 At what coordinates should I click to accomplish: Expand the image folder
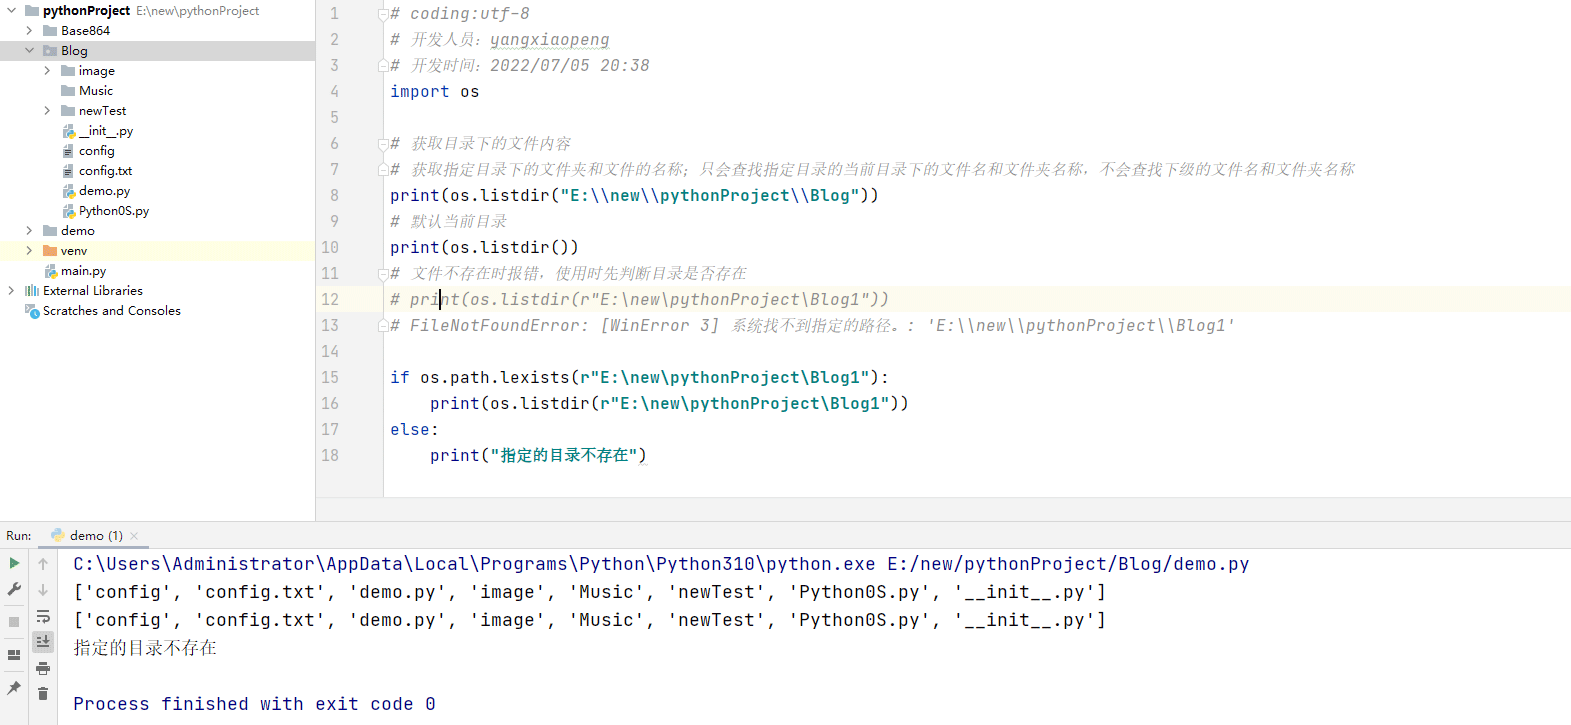(x=47, y=71)
